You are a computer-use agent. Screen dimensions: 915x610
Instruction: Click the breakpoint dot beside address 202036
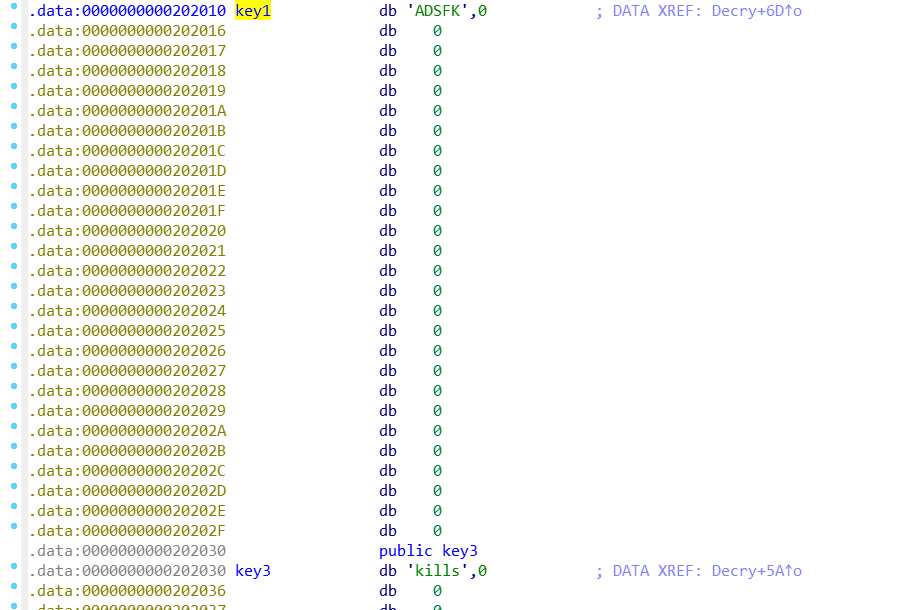pyautogui.click(x=14, y=585)
